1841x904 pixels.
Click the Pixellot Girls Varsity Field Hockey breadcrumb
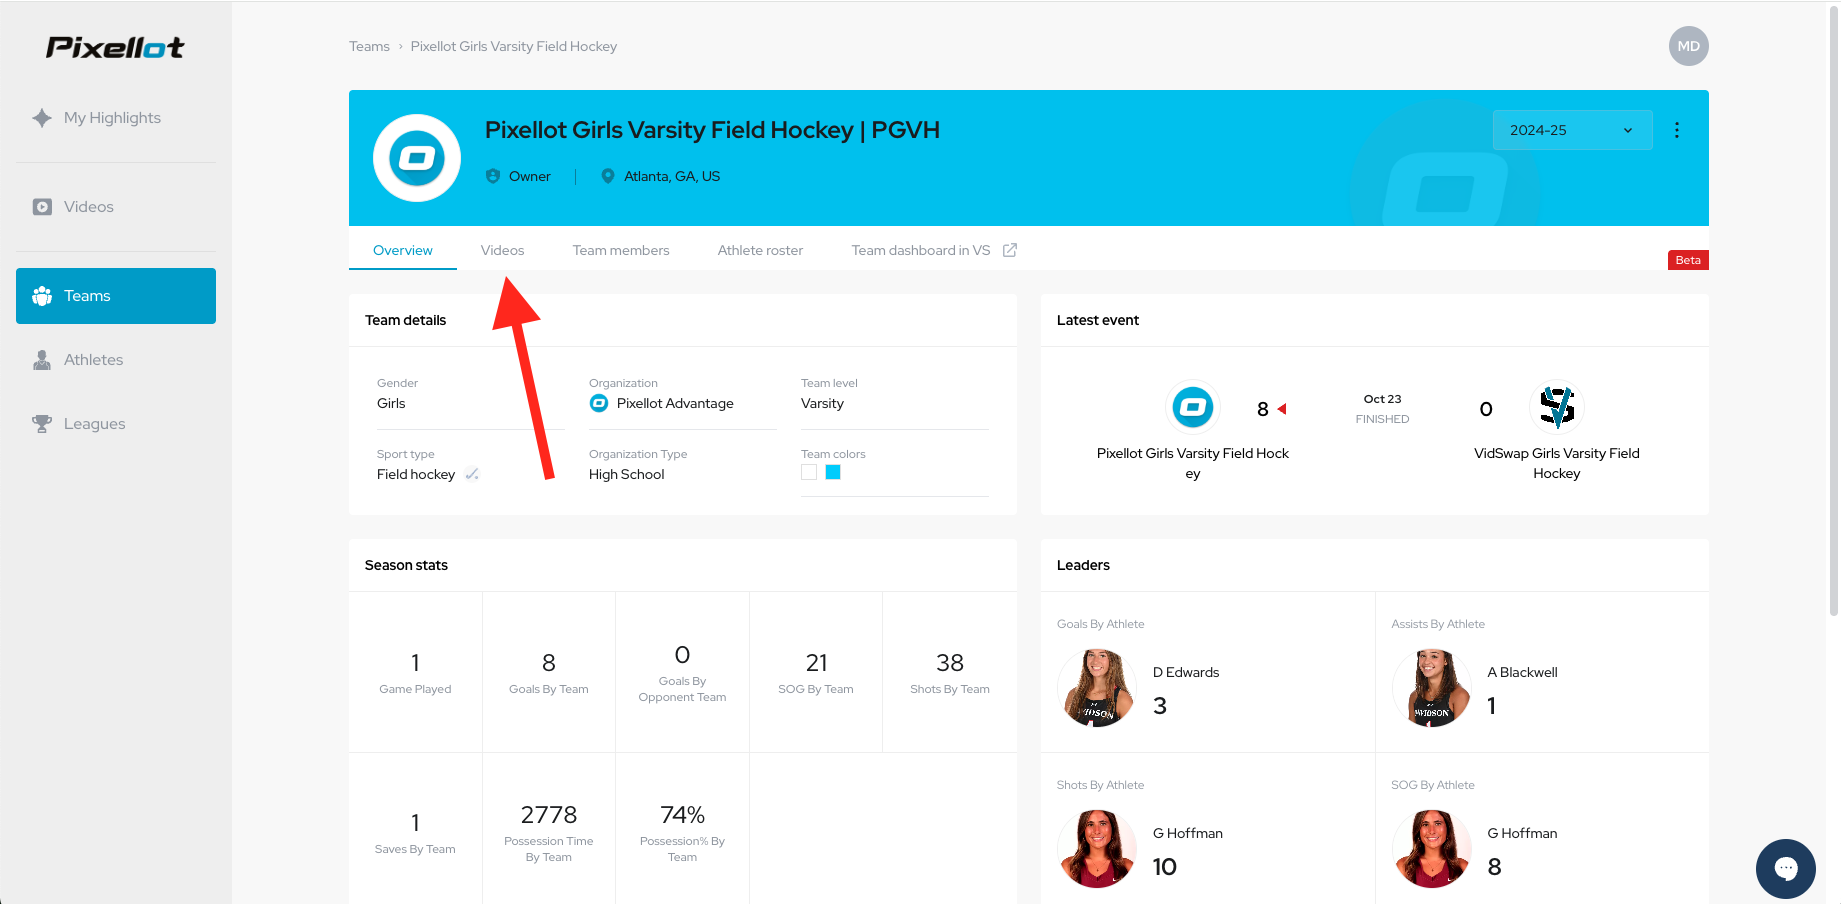pos(514,46)
